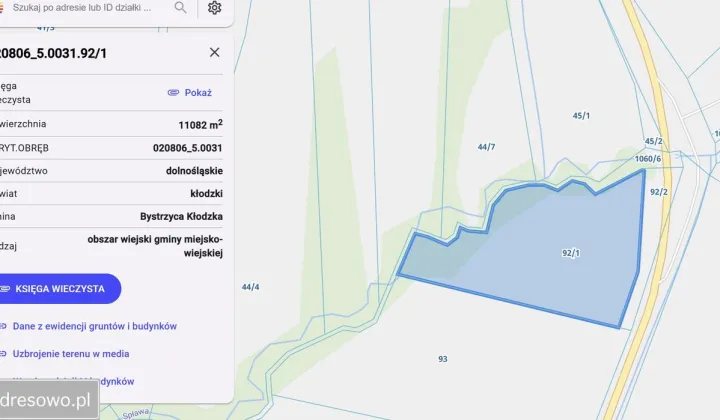Close the parcel details panel
This screenshot has width=720, height=420.
[214, 52]
